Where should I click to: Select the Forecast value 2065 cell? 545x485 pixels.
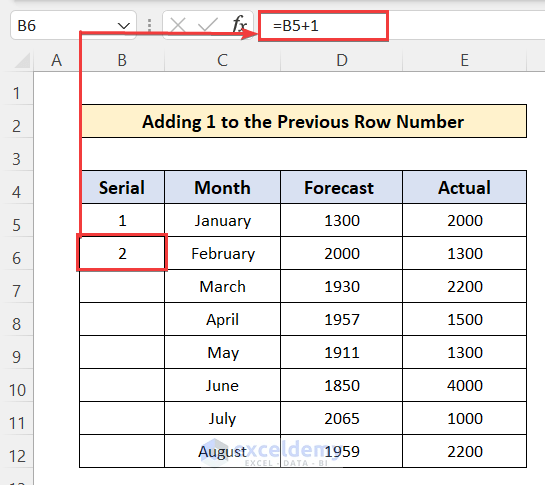[x=342, y=418]
